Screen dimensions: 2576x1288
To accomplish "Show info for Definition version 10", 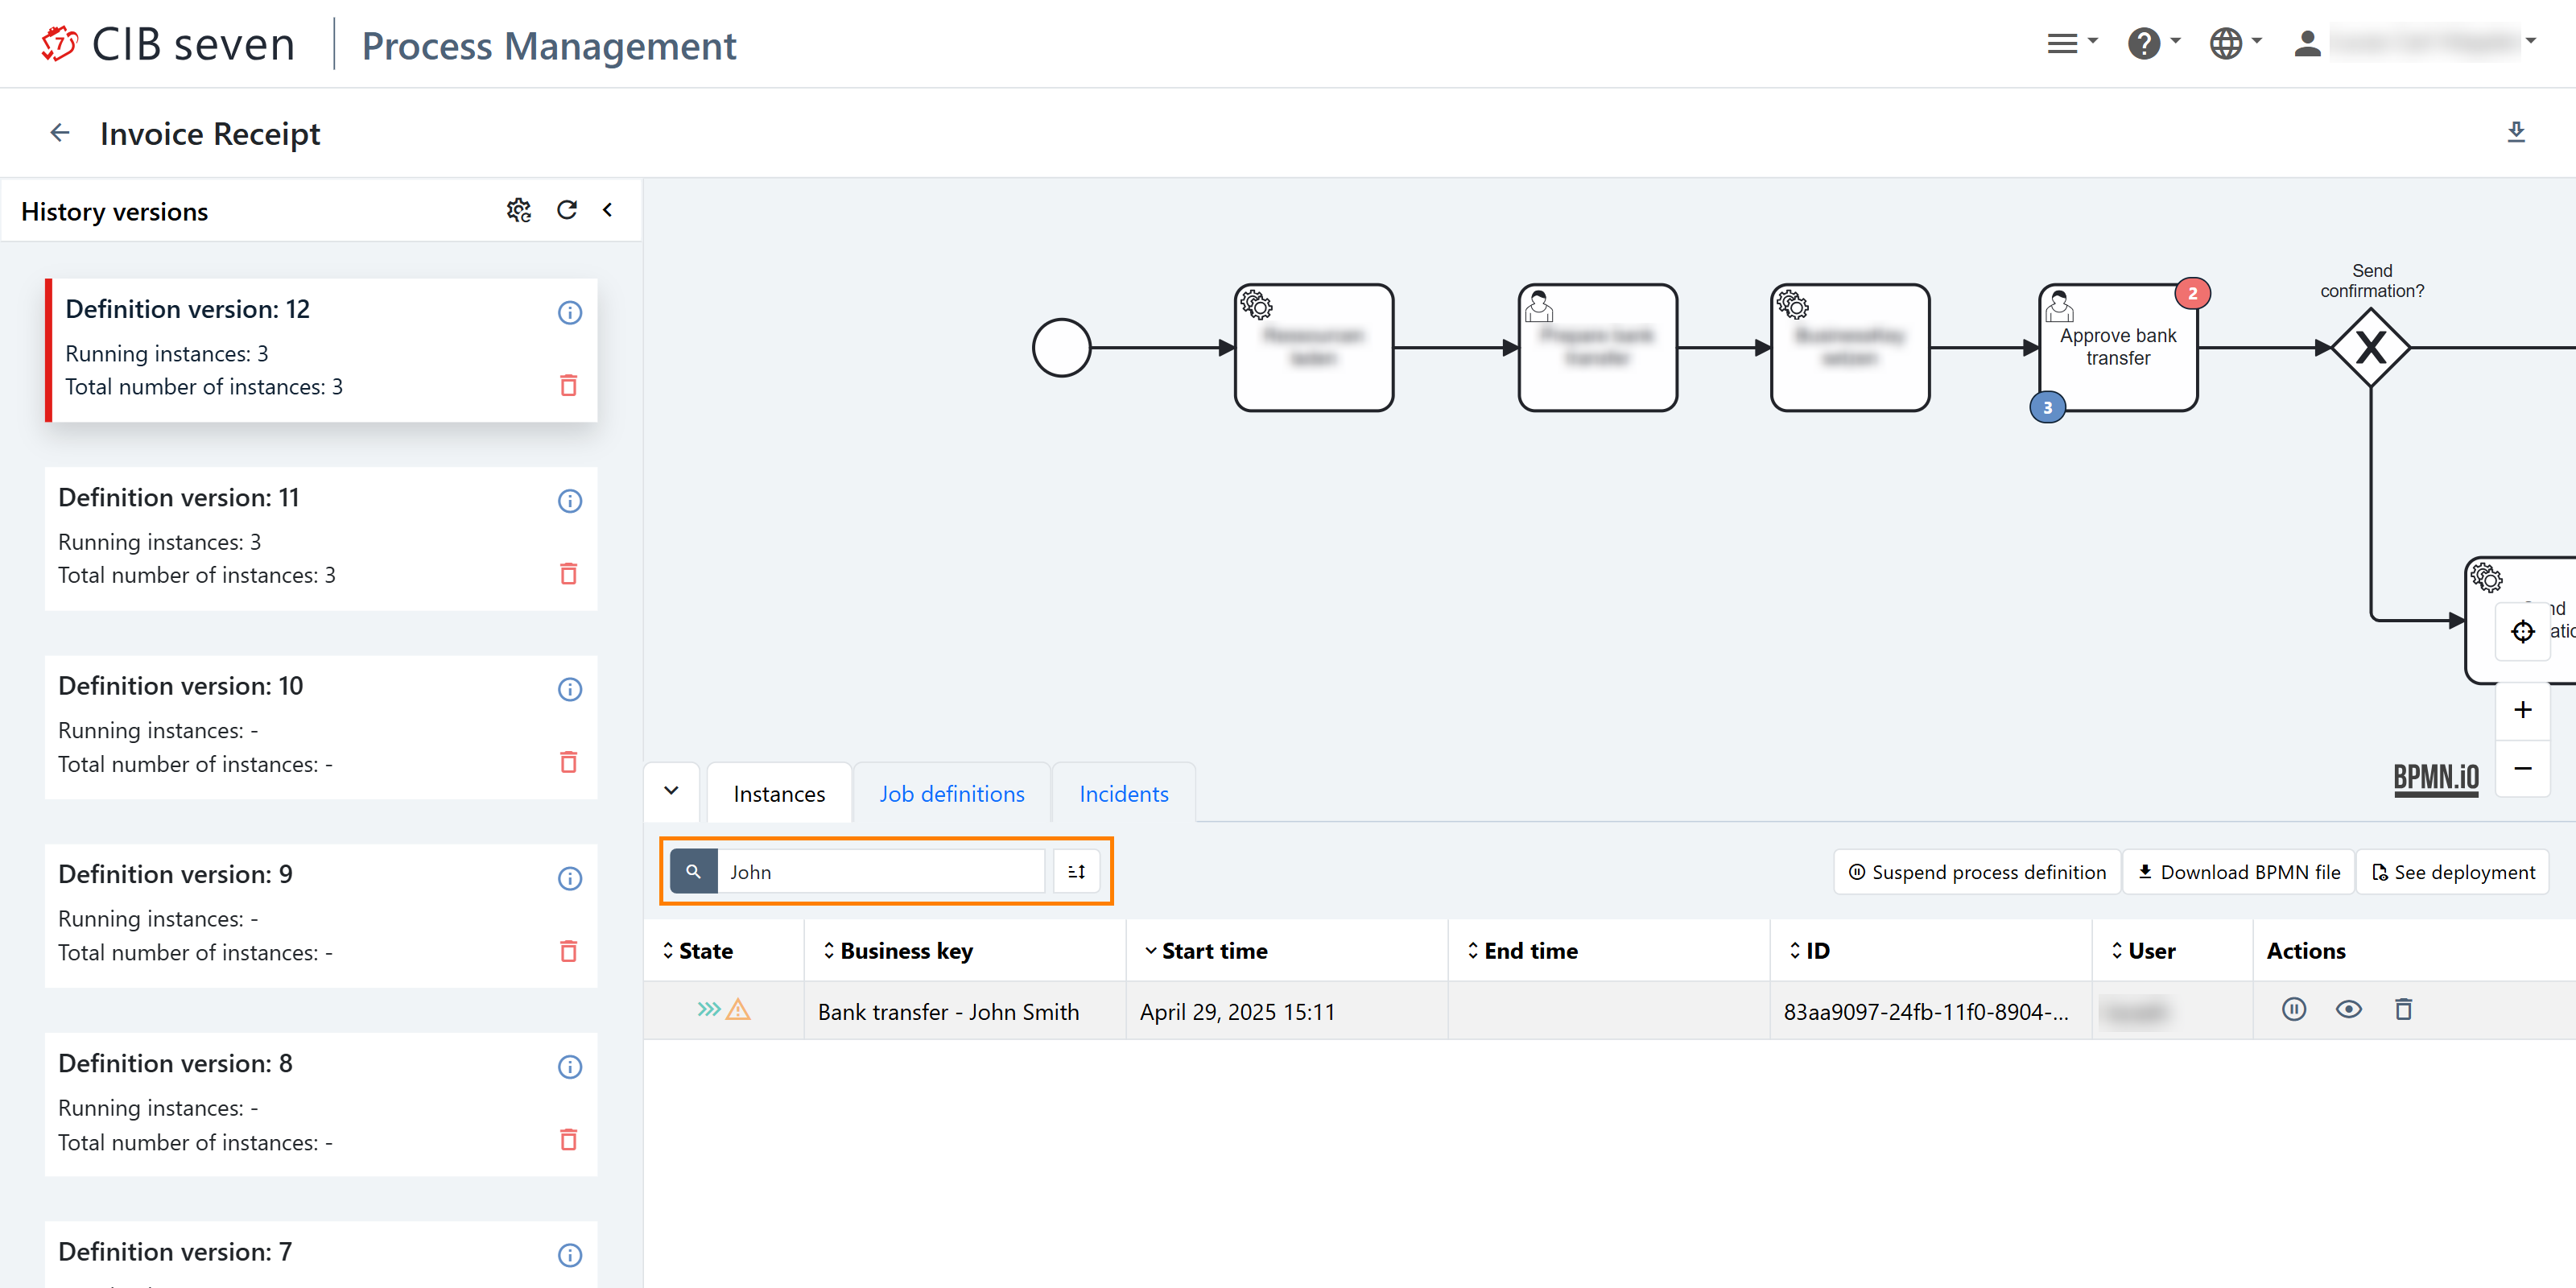I will 570,689.
